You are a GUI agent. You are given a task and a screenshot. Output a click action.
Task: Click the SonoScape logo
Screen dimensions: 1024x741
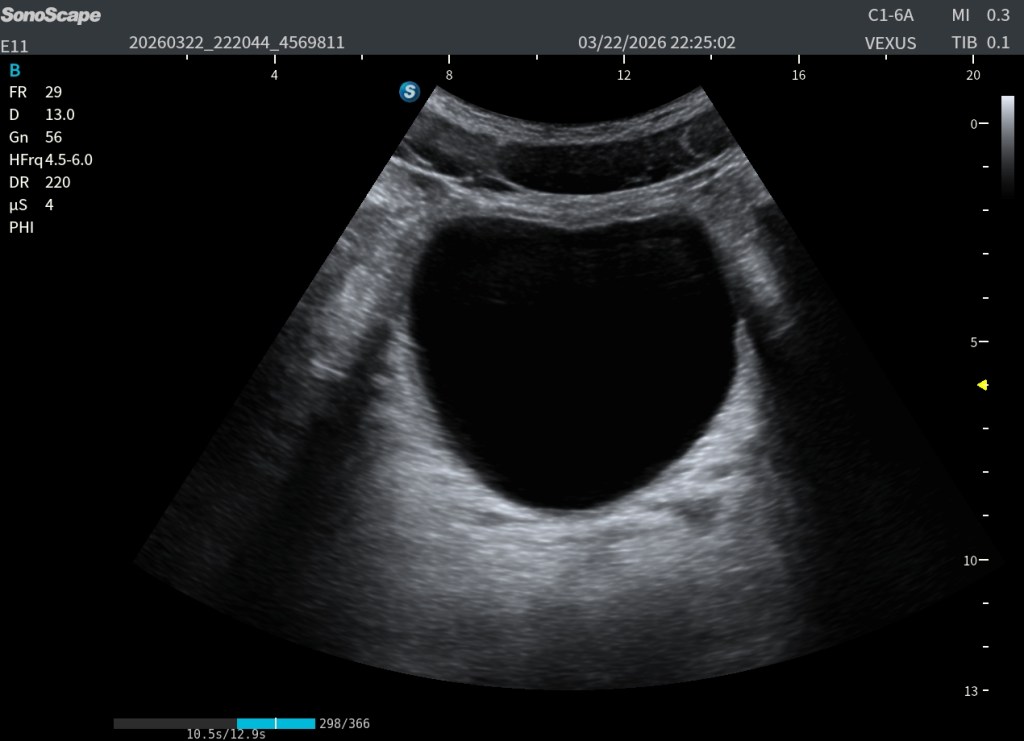pyautogui.click(x=51, y=16)
